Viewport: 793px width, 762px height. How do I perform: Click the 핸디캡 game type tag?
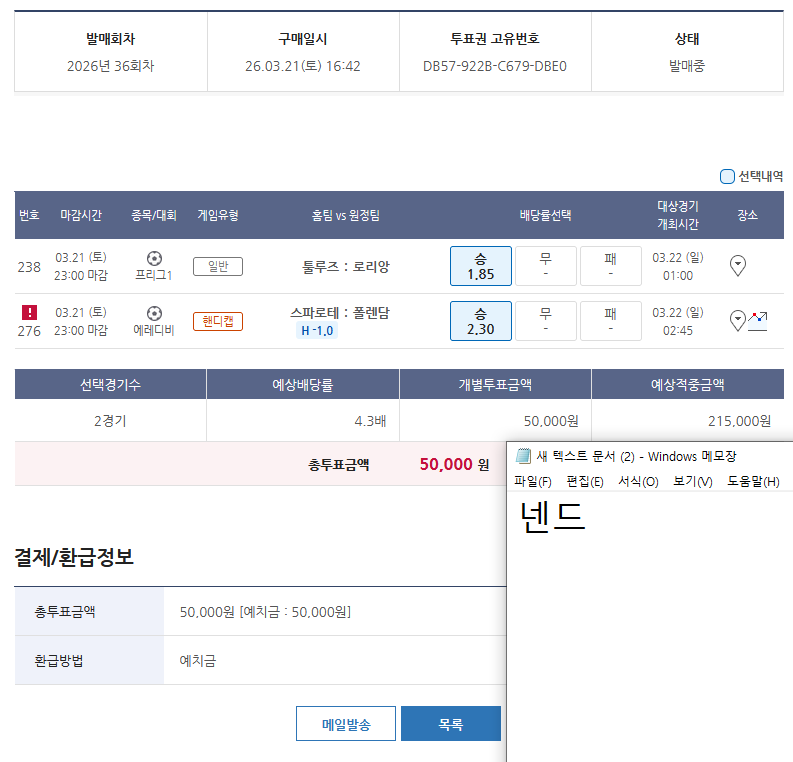(218, 321)
